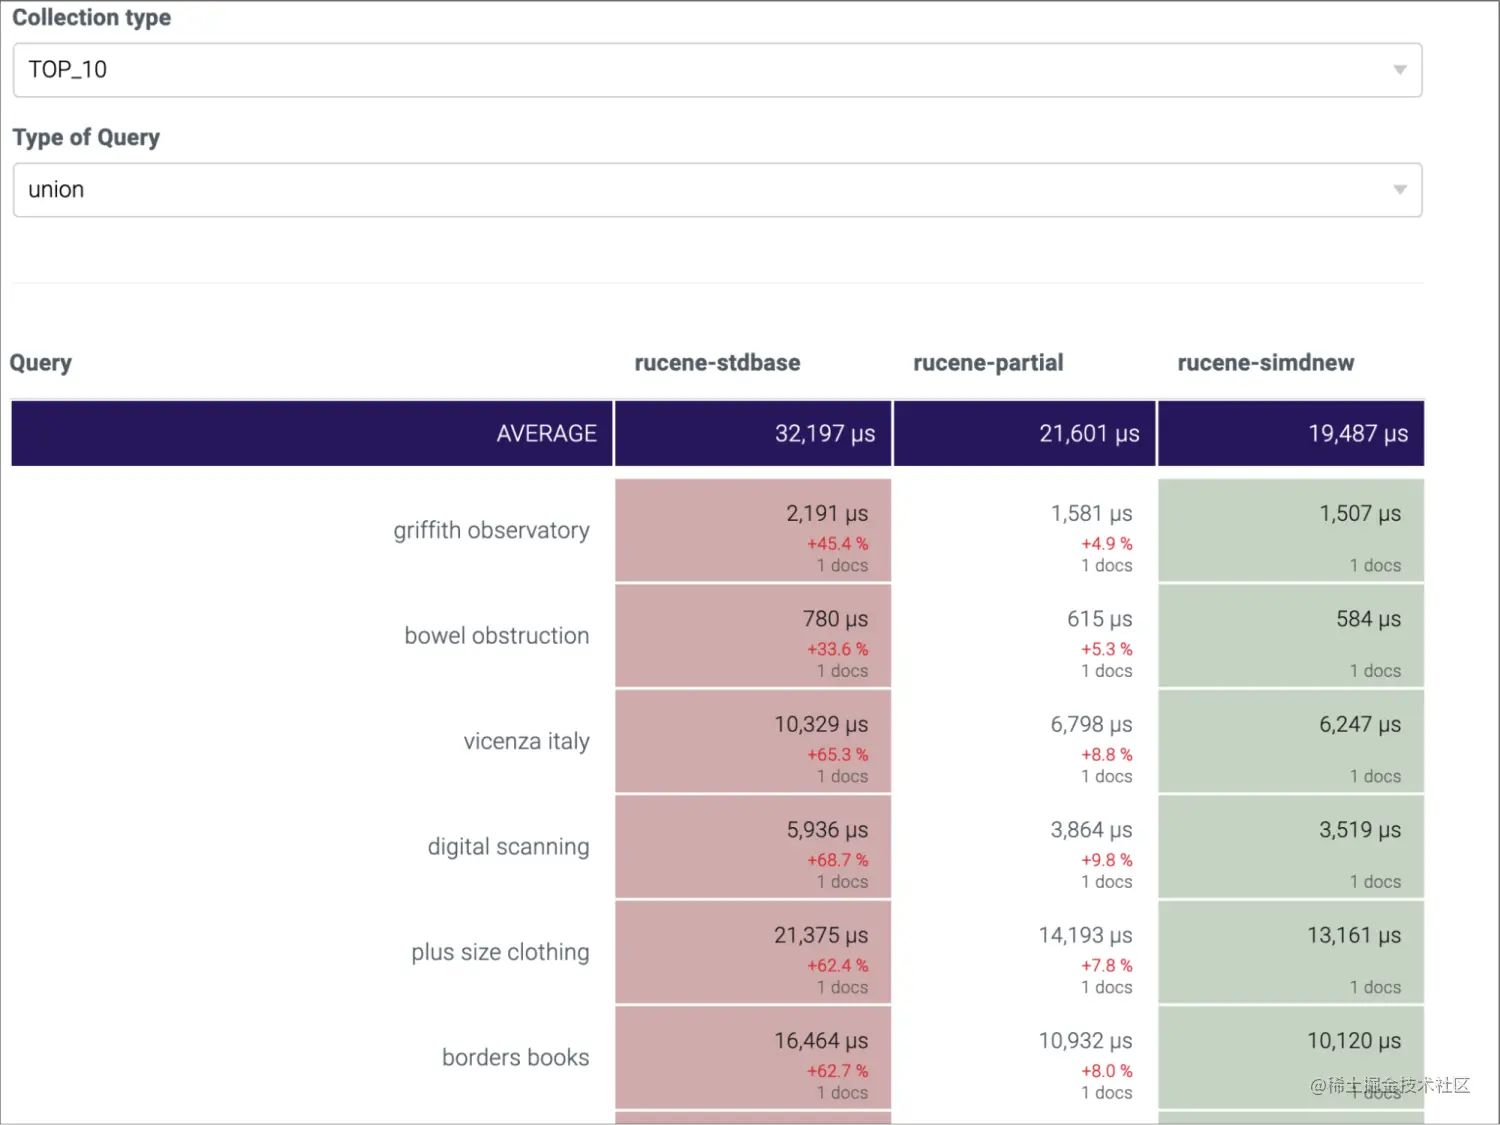This screenshot has width=1500, height=1125.
Task: Click the 6,798 μs rucene-partial cell
Action: click(x=1025, y=741)
